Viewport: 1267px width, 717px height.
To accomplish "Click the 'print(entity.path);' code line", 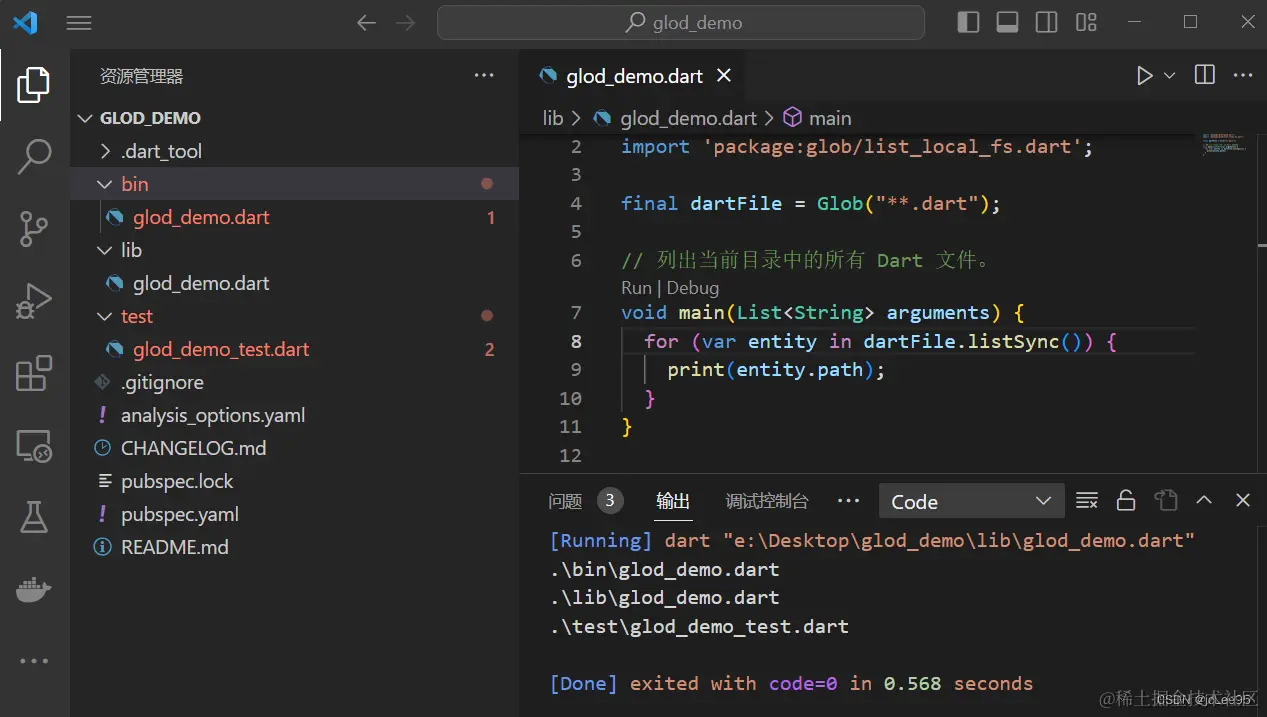I will [777, 370].
